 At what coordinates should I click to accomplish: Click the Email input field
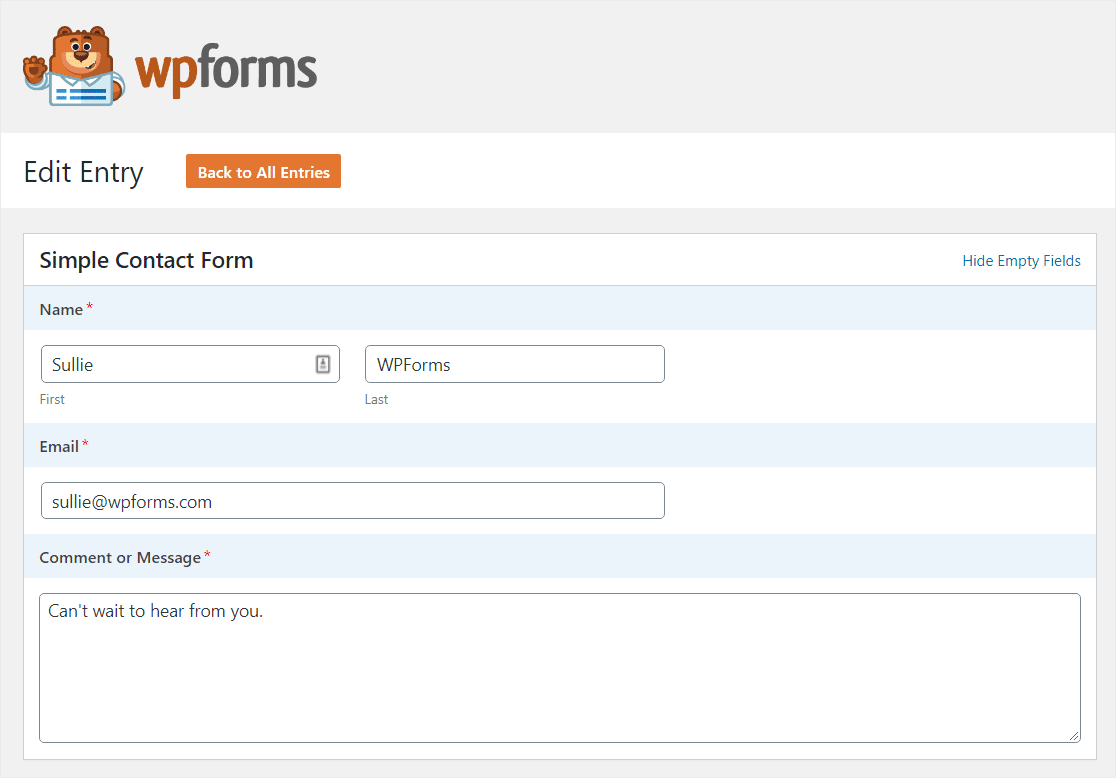point(353,501)
